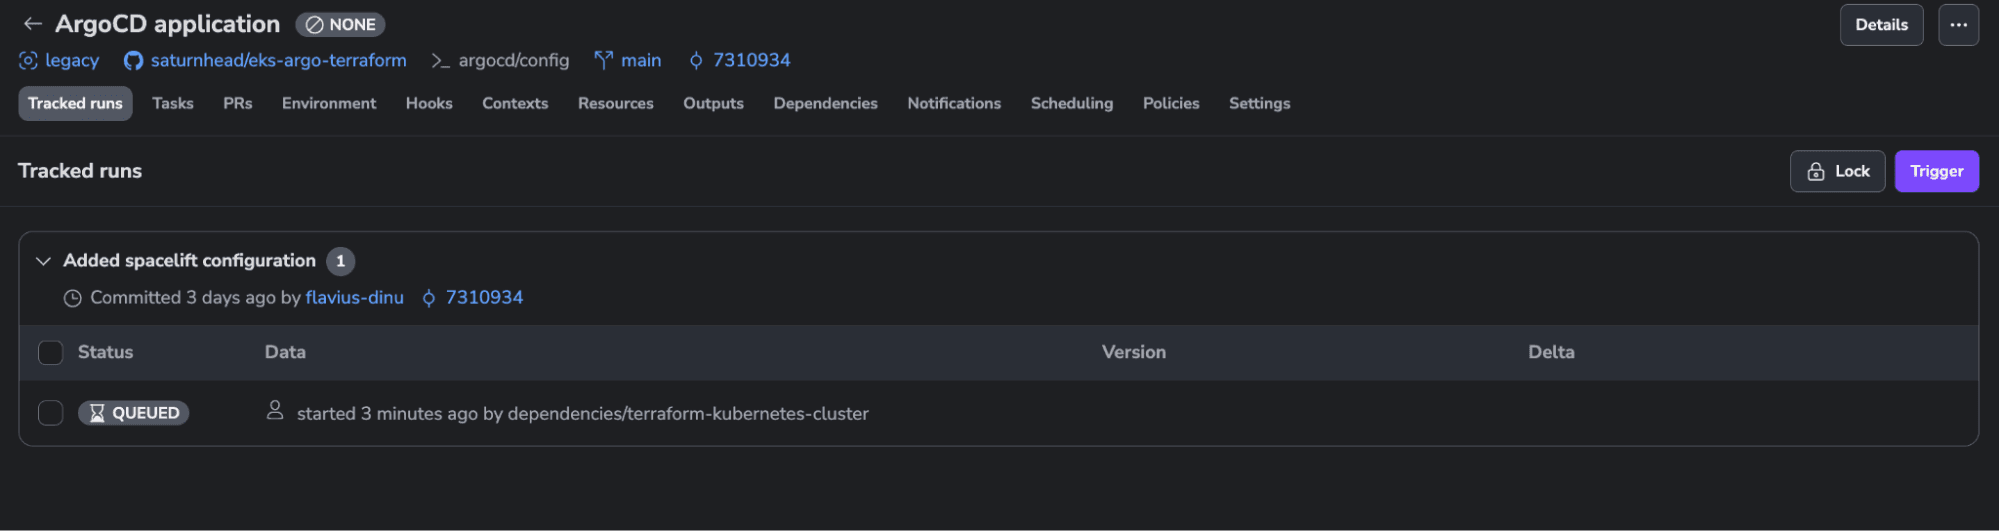
Task: Open the saturnhead/eks-argo-terraform repository link
Action: pyautogui.click(x=278, y=60)
